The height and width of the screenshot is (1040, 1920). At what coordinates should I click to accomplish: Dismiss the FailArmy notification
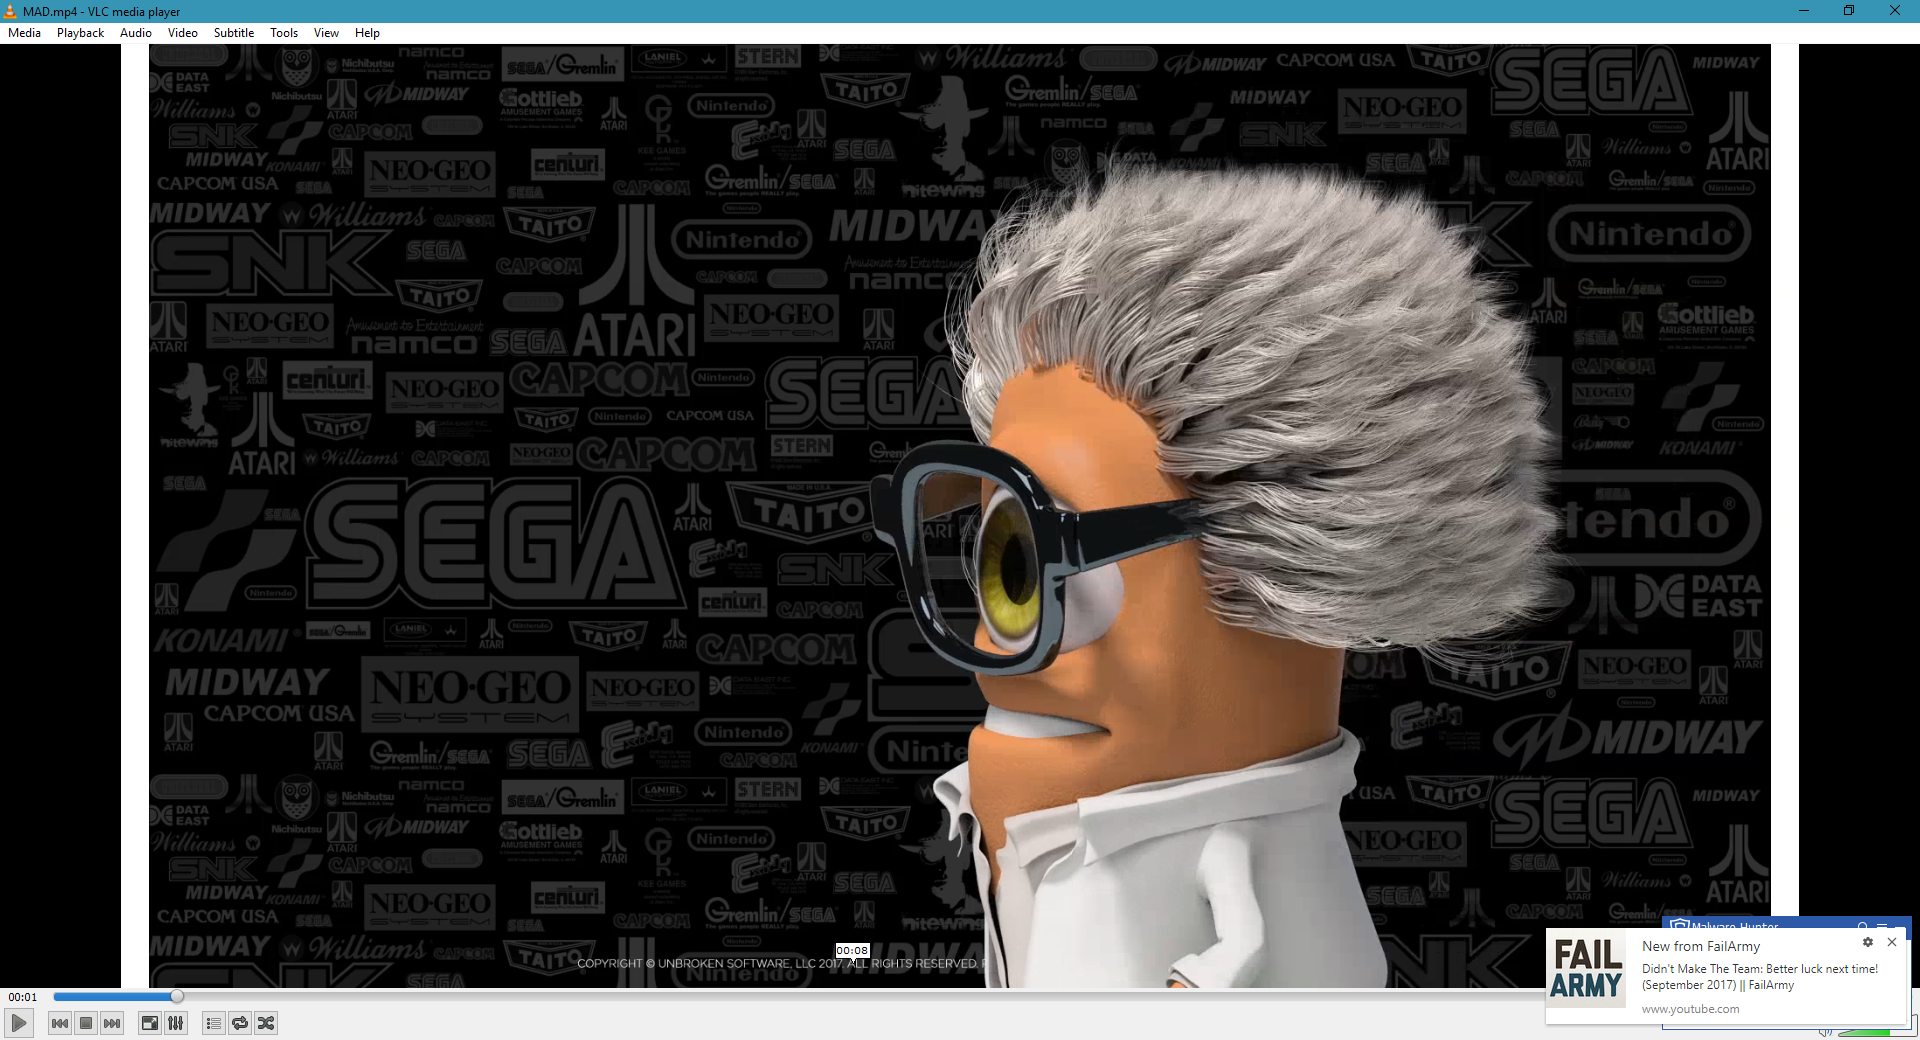point(1892,942)
